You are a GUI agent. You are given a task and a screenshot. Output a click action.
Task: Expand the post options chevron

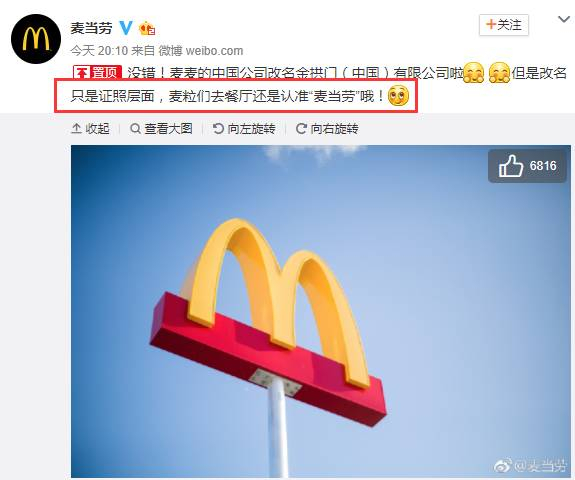(564, 19)
